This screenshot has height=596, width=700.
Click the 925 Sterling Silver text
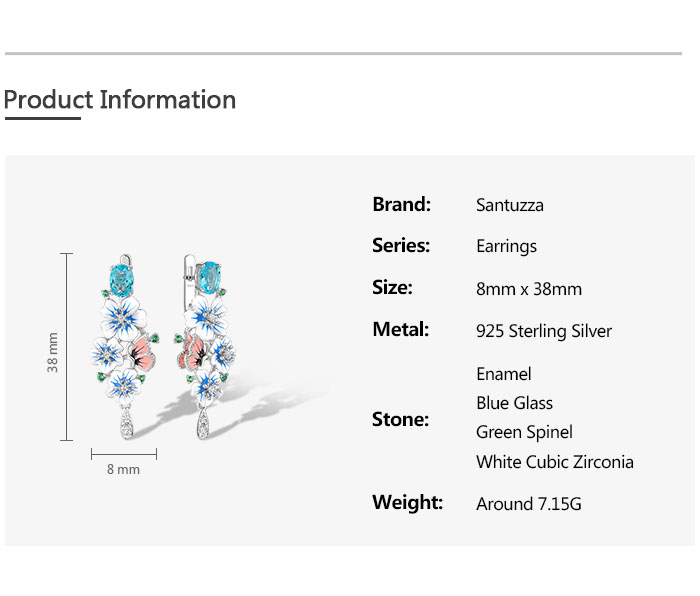click(544, 331)
